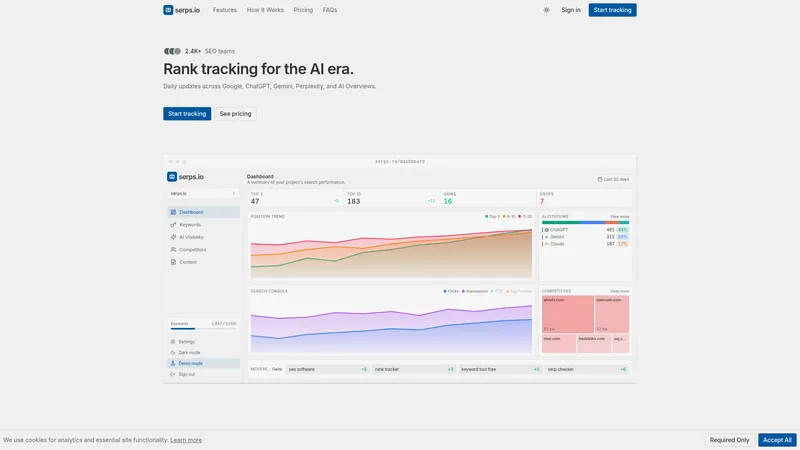
Task: Click the serps.io logo in dashboard sidebar
Action: tap(185, 177)
